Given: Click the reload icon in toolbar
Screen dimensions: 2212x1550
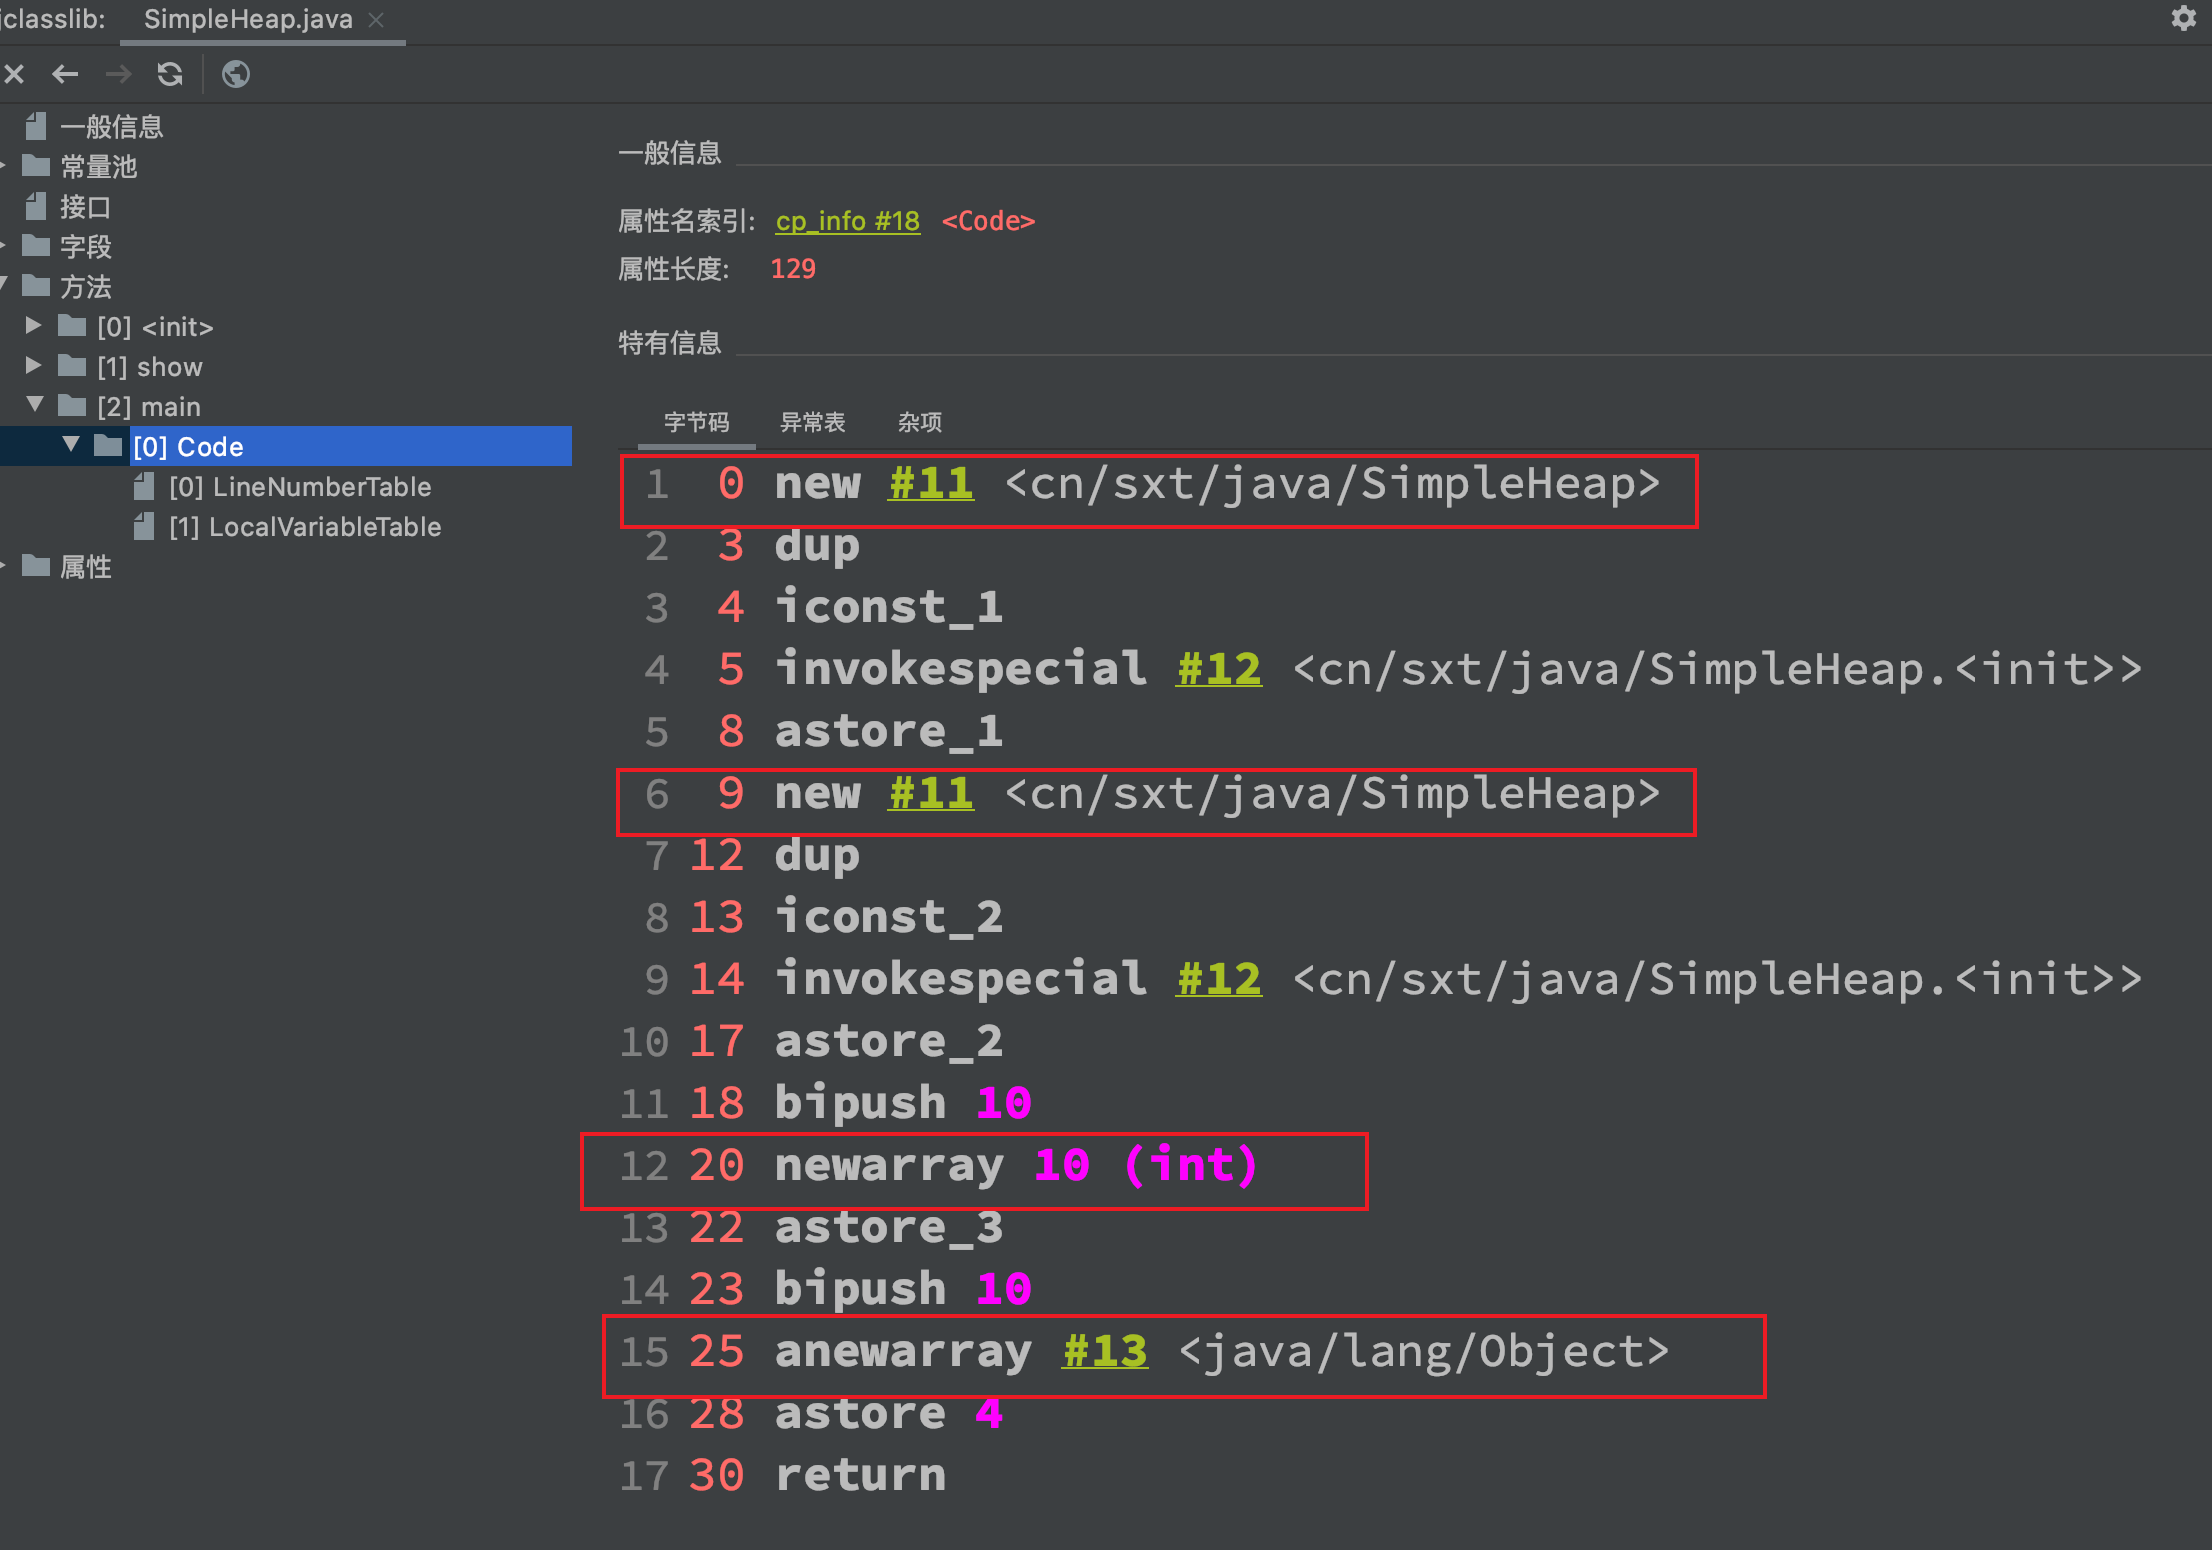Looking at the screenshot, I should tap(170, 74).
